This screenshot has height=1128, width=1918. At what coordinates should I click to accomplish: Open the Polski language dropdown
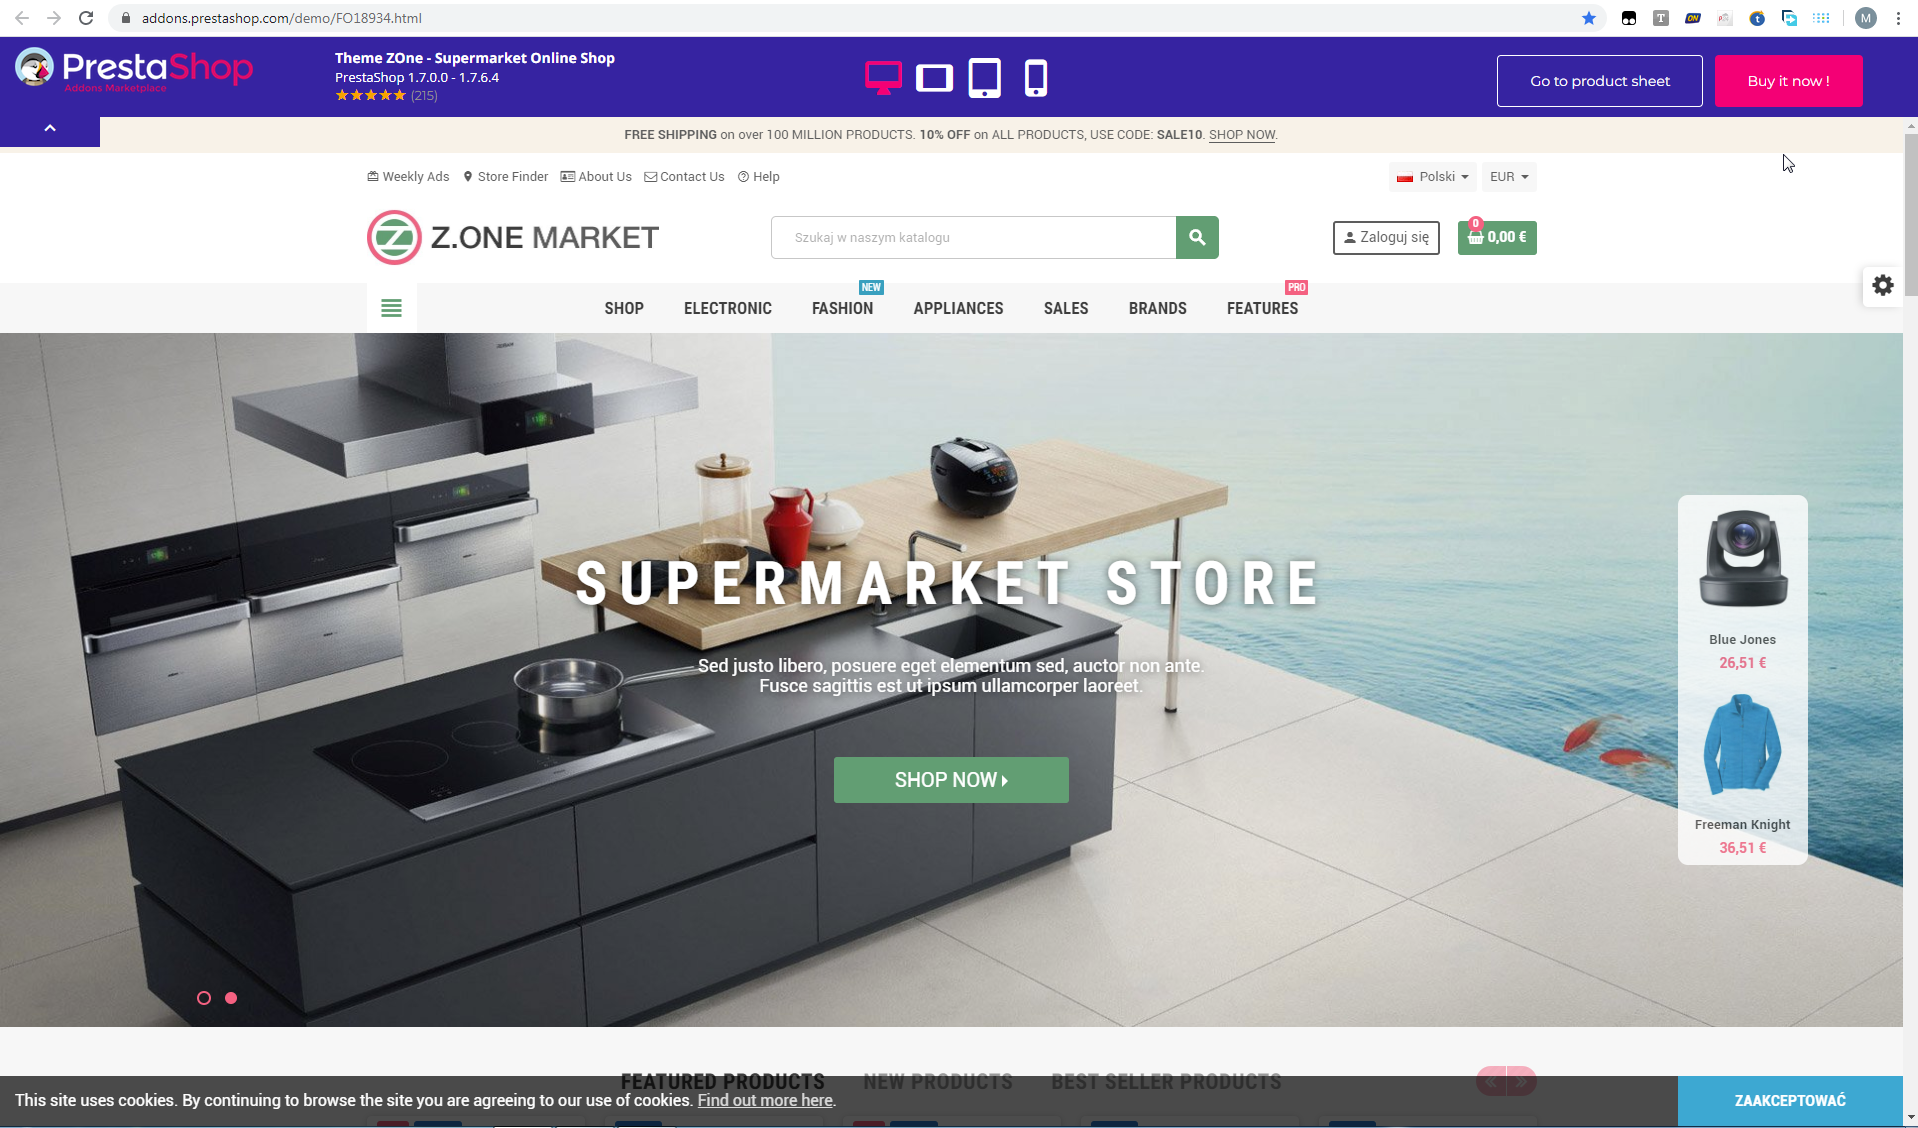click(1433, 177)
